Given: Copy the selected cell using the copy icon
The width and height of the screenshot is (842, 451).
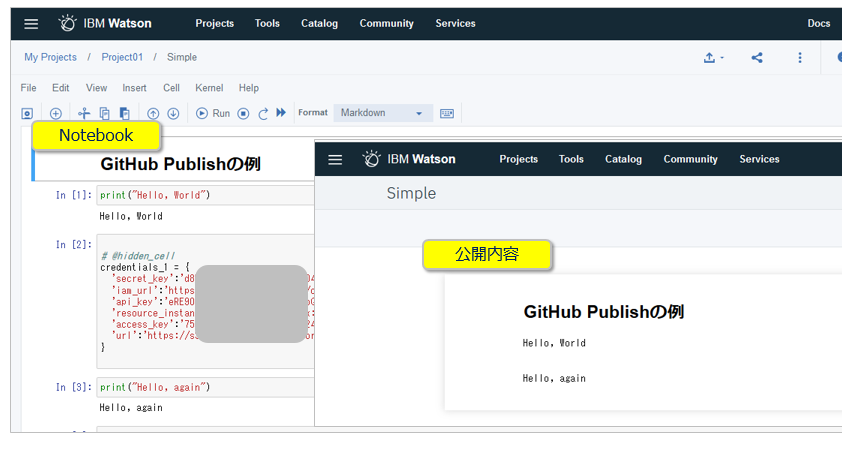Looking at the screenshot, I should [105, 113].
